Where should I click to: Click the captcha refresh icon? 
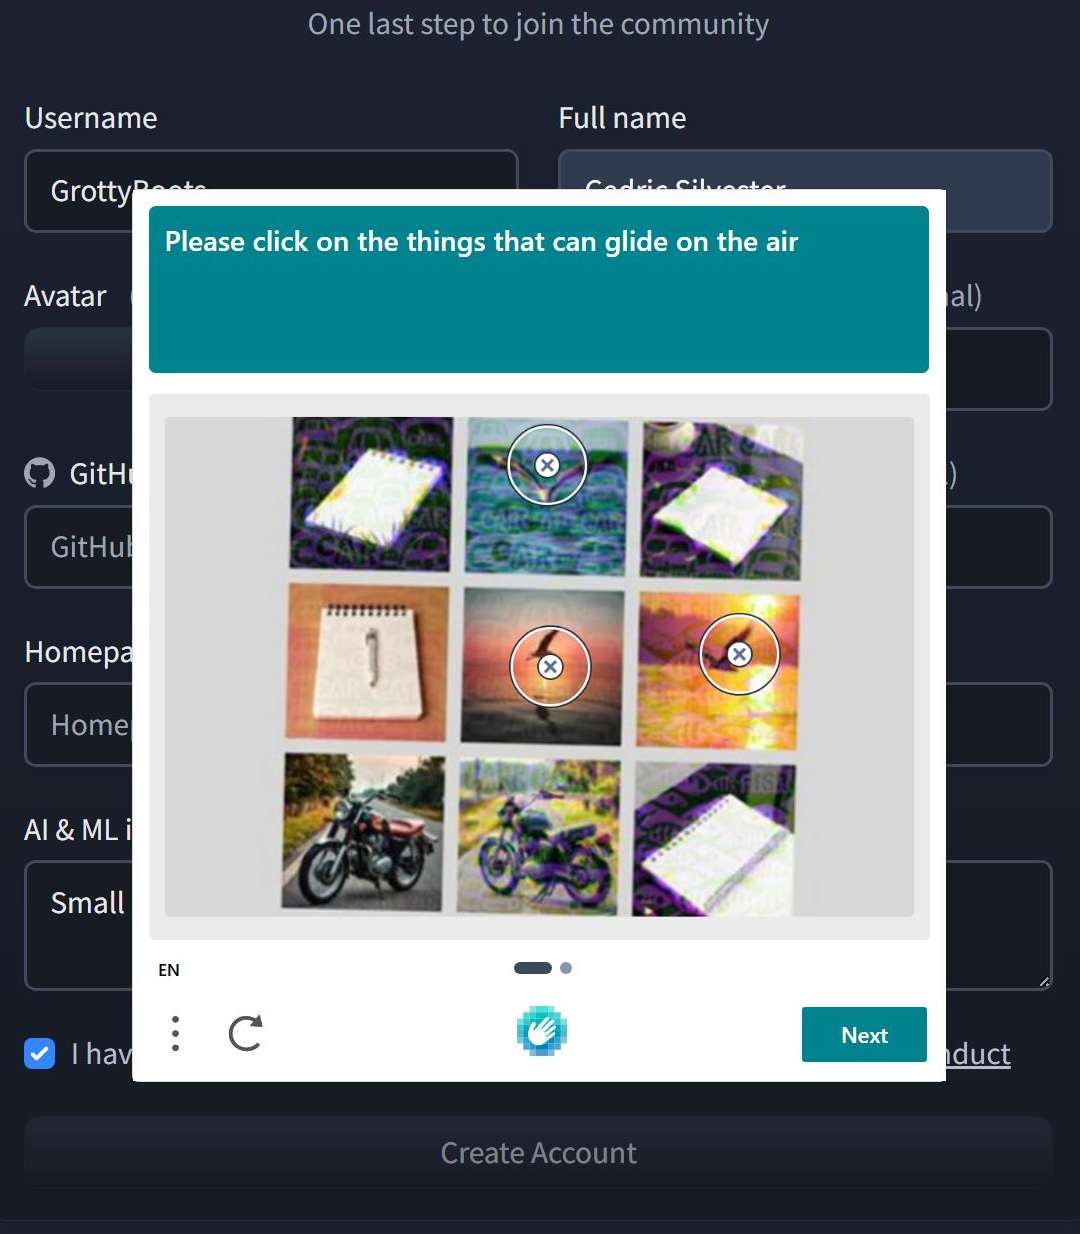[245, 1033]
